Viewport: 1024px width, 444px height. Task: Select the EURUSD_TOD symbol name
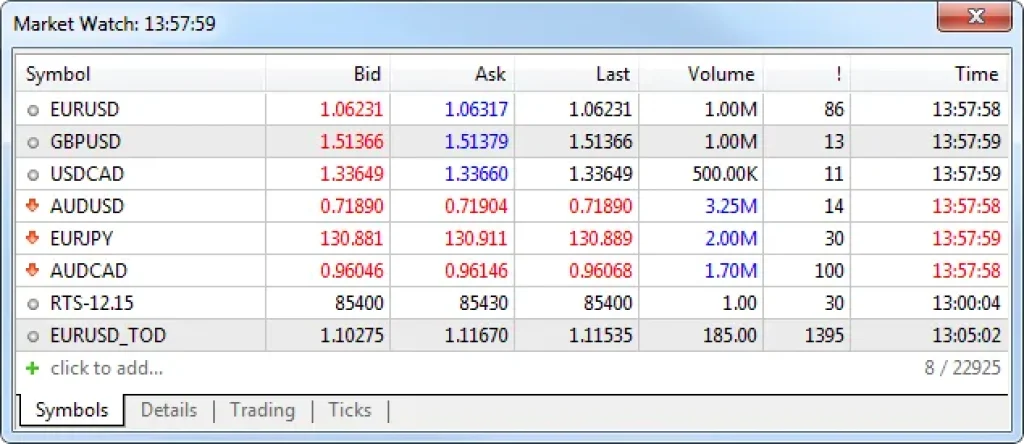tap(108, 336)
